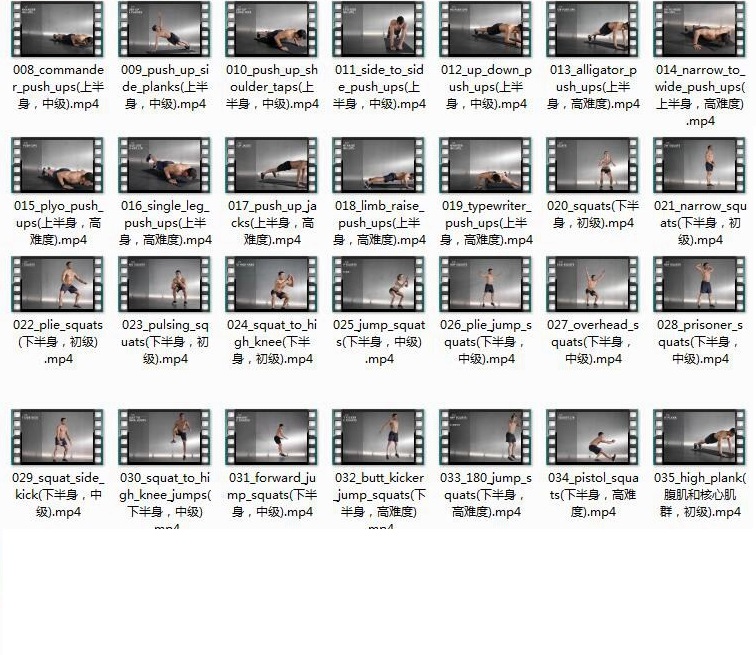The width and height of the screenshot is (756, 655).
Task: Choose the 033_180_jump_squats video thumbnail
Action: (486, 436)
